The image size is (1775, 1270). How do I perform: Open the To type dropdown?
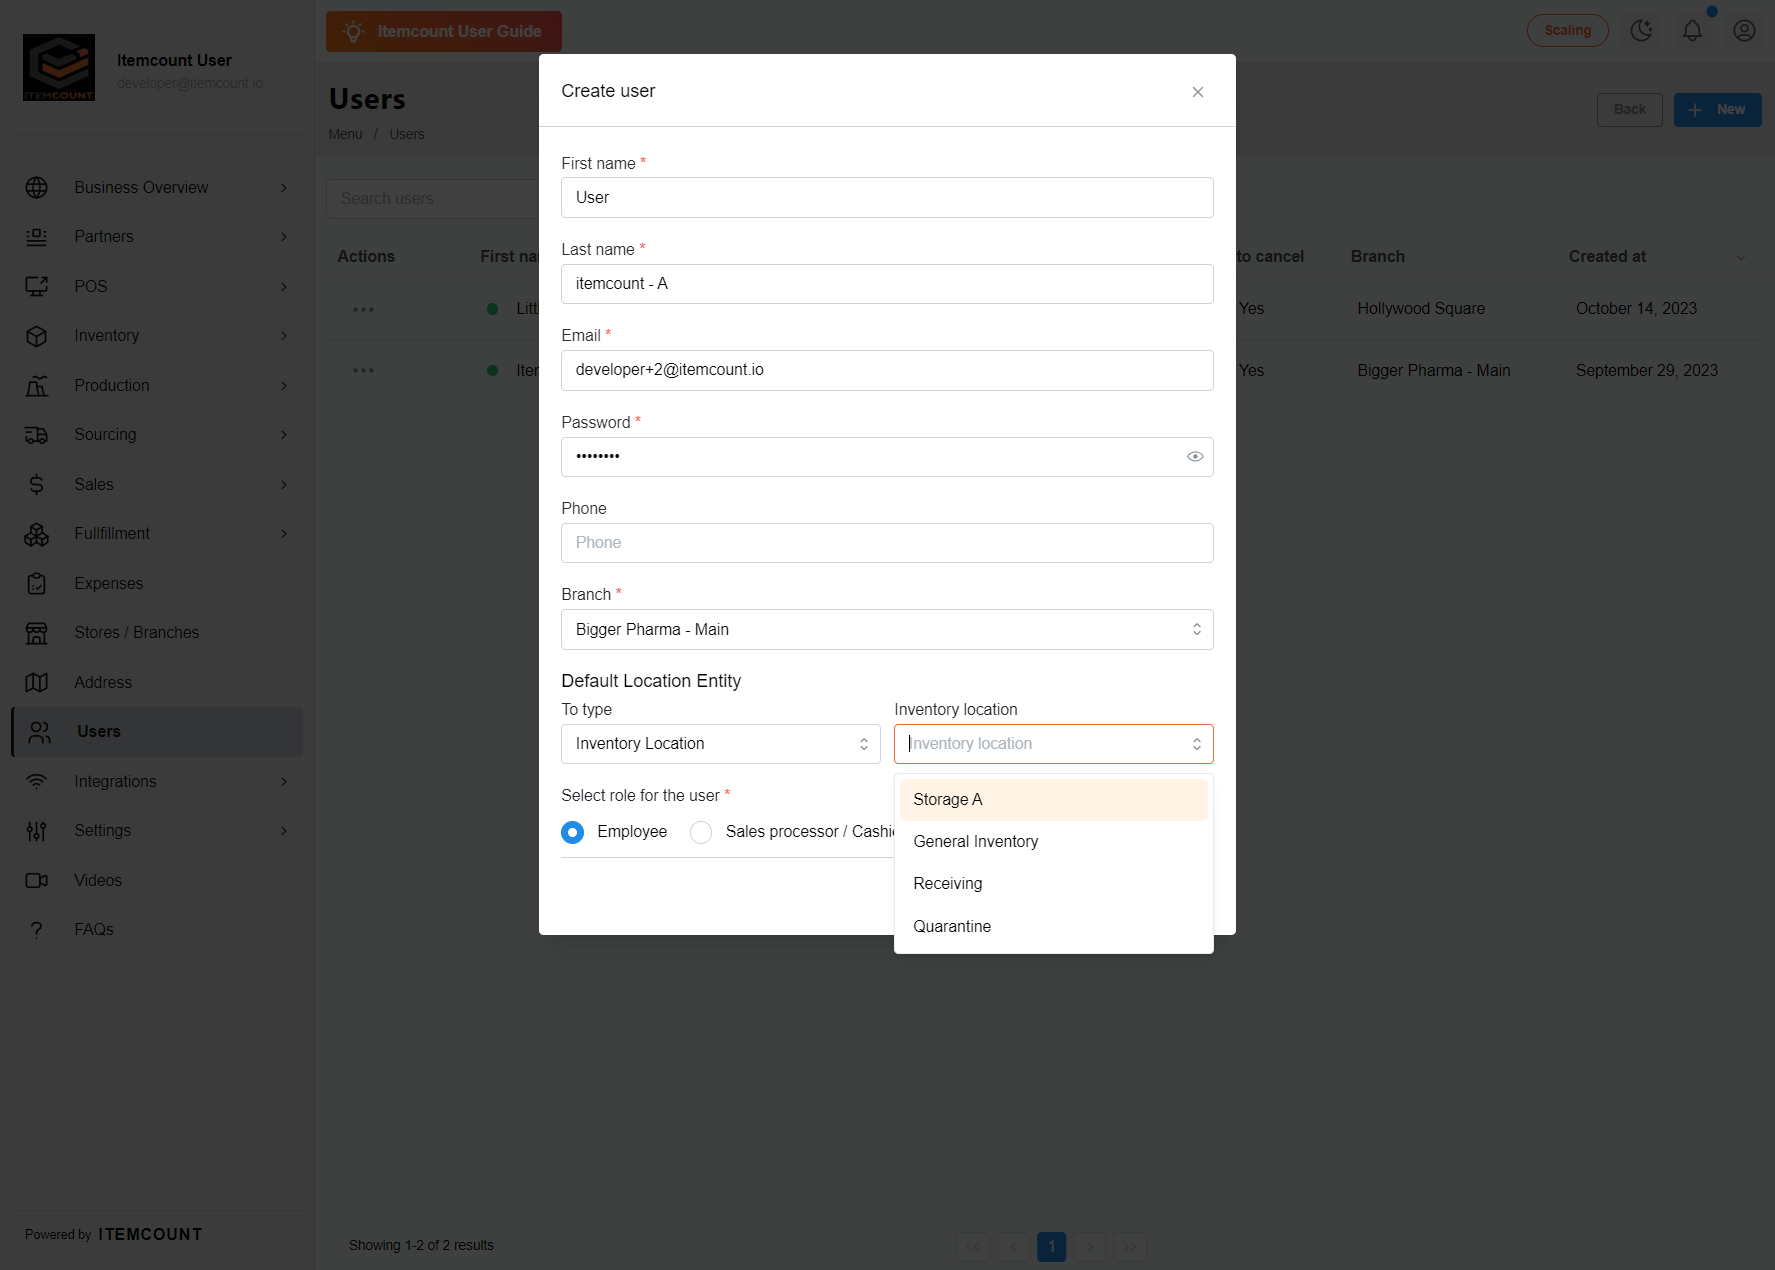click(x=720, y=744)
